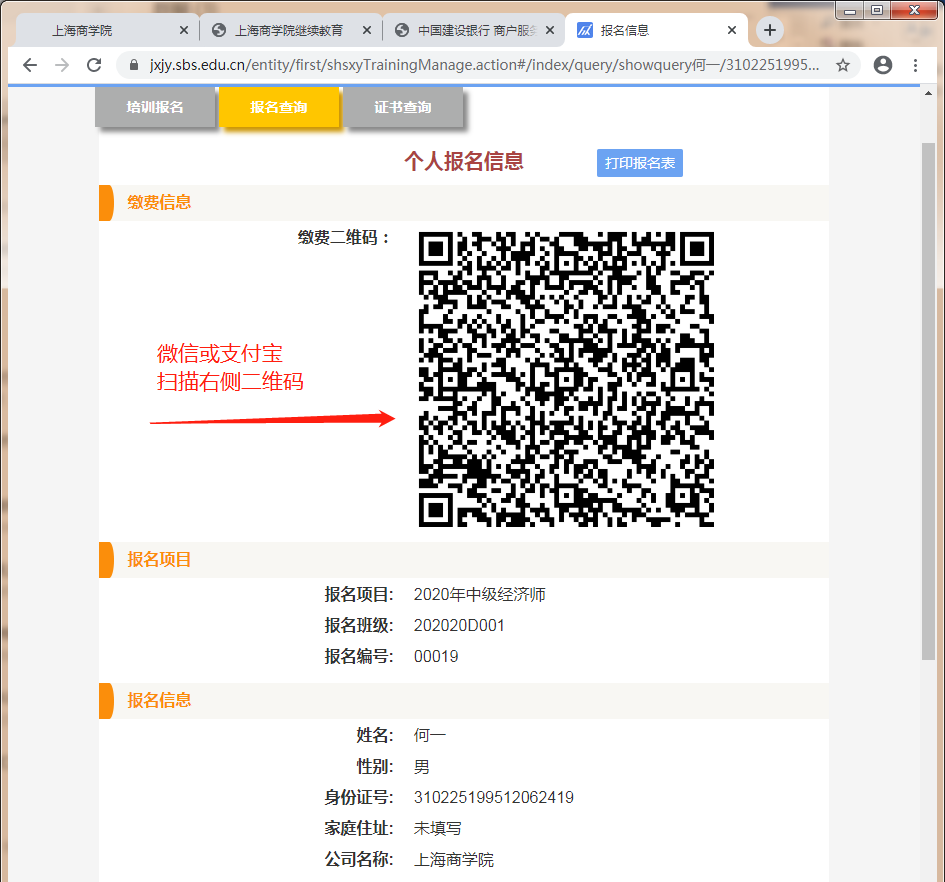Close the 中国建设银行 商户服务 tab
The width and height of the screenshot is (945, 882).
pos(550,30)
